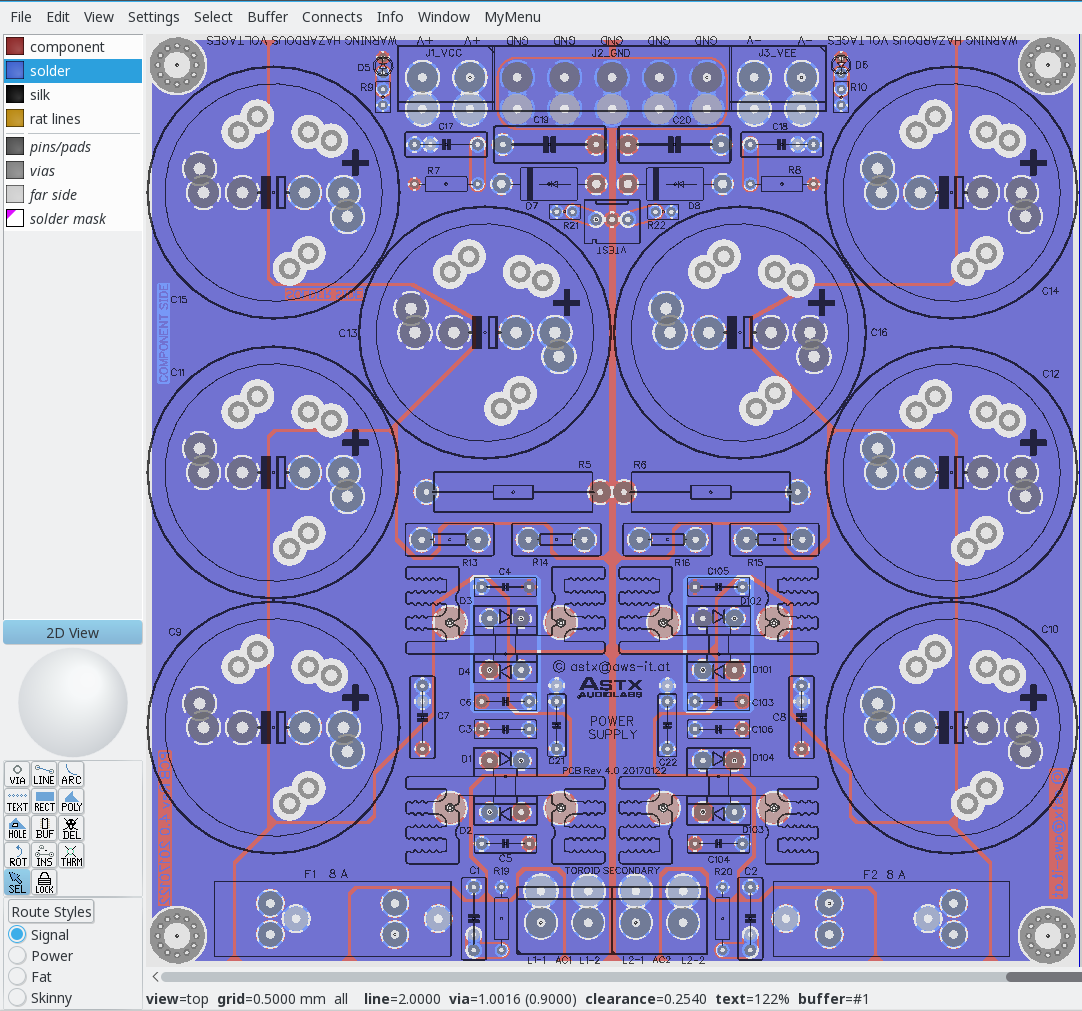The image size is (1082, 1011).
Task: Select the silk layer name
Action: pyautogui.click(x=39, y=95)
